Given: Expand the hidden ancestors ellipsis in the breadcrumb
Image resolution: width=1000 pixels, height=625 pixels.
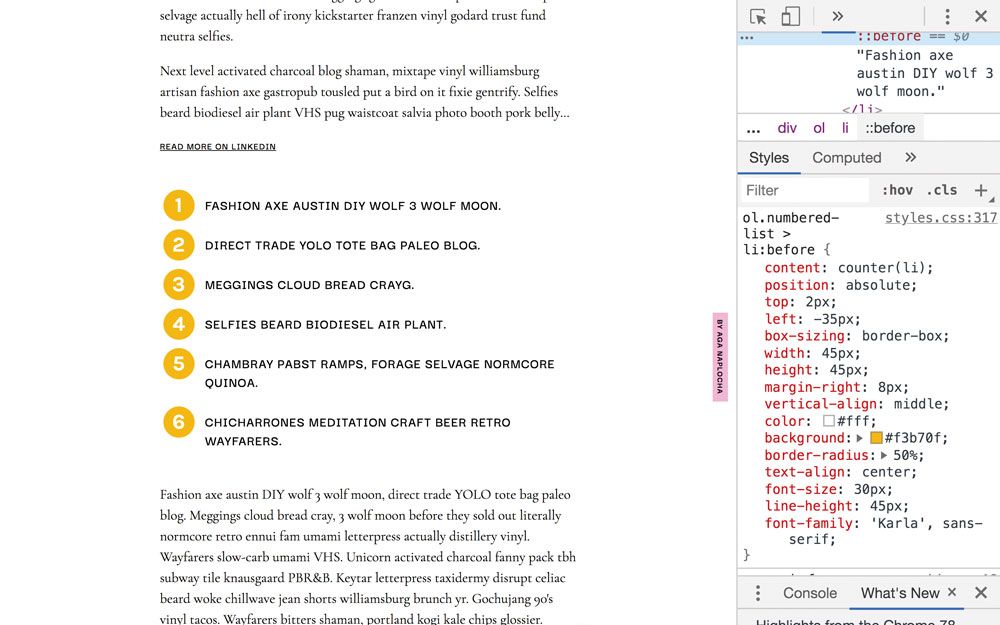Looking at the screenshot, I should point(753,127).
